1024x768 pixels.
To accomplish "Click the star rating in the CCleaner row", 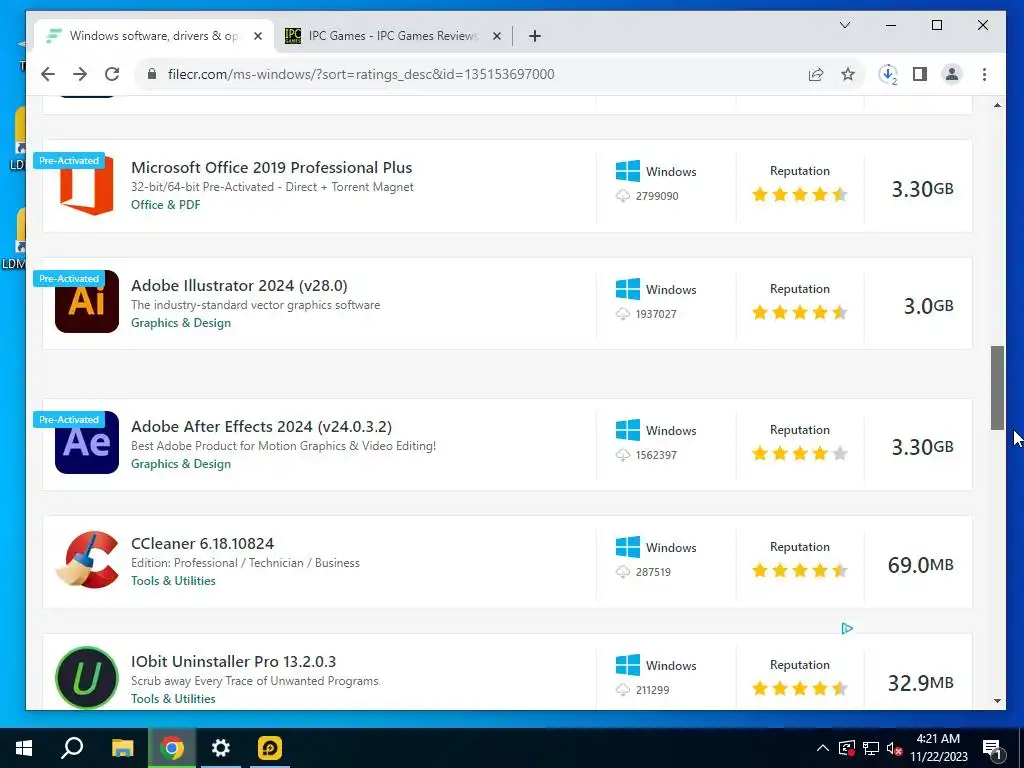I will point(799,570).
